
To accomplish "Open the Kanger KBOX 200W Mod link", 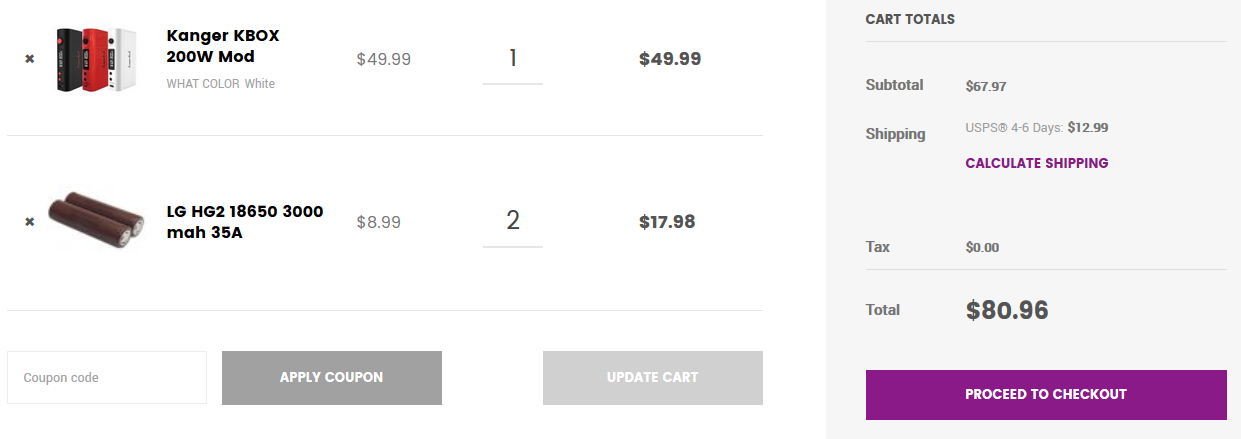I will point(223,46).
